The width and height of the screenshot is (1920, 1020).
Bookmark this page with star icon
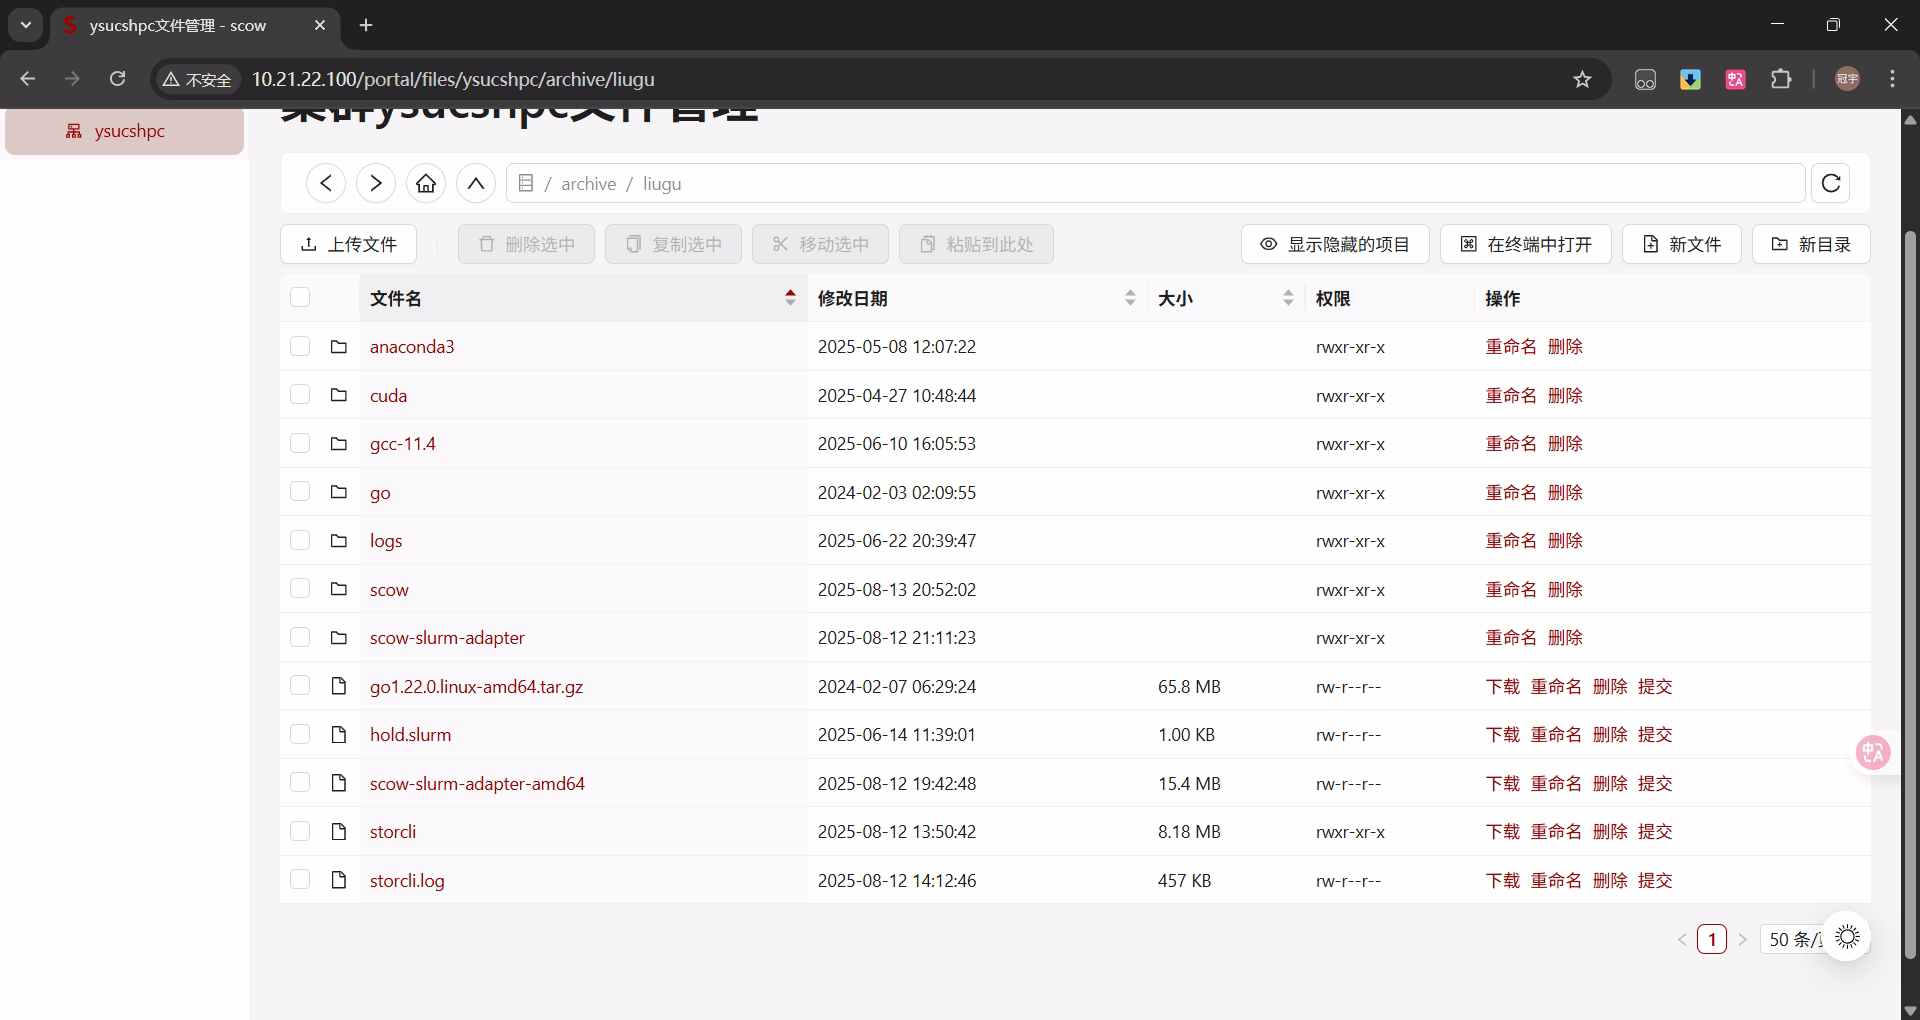coord(1582,79)
